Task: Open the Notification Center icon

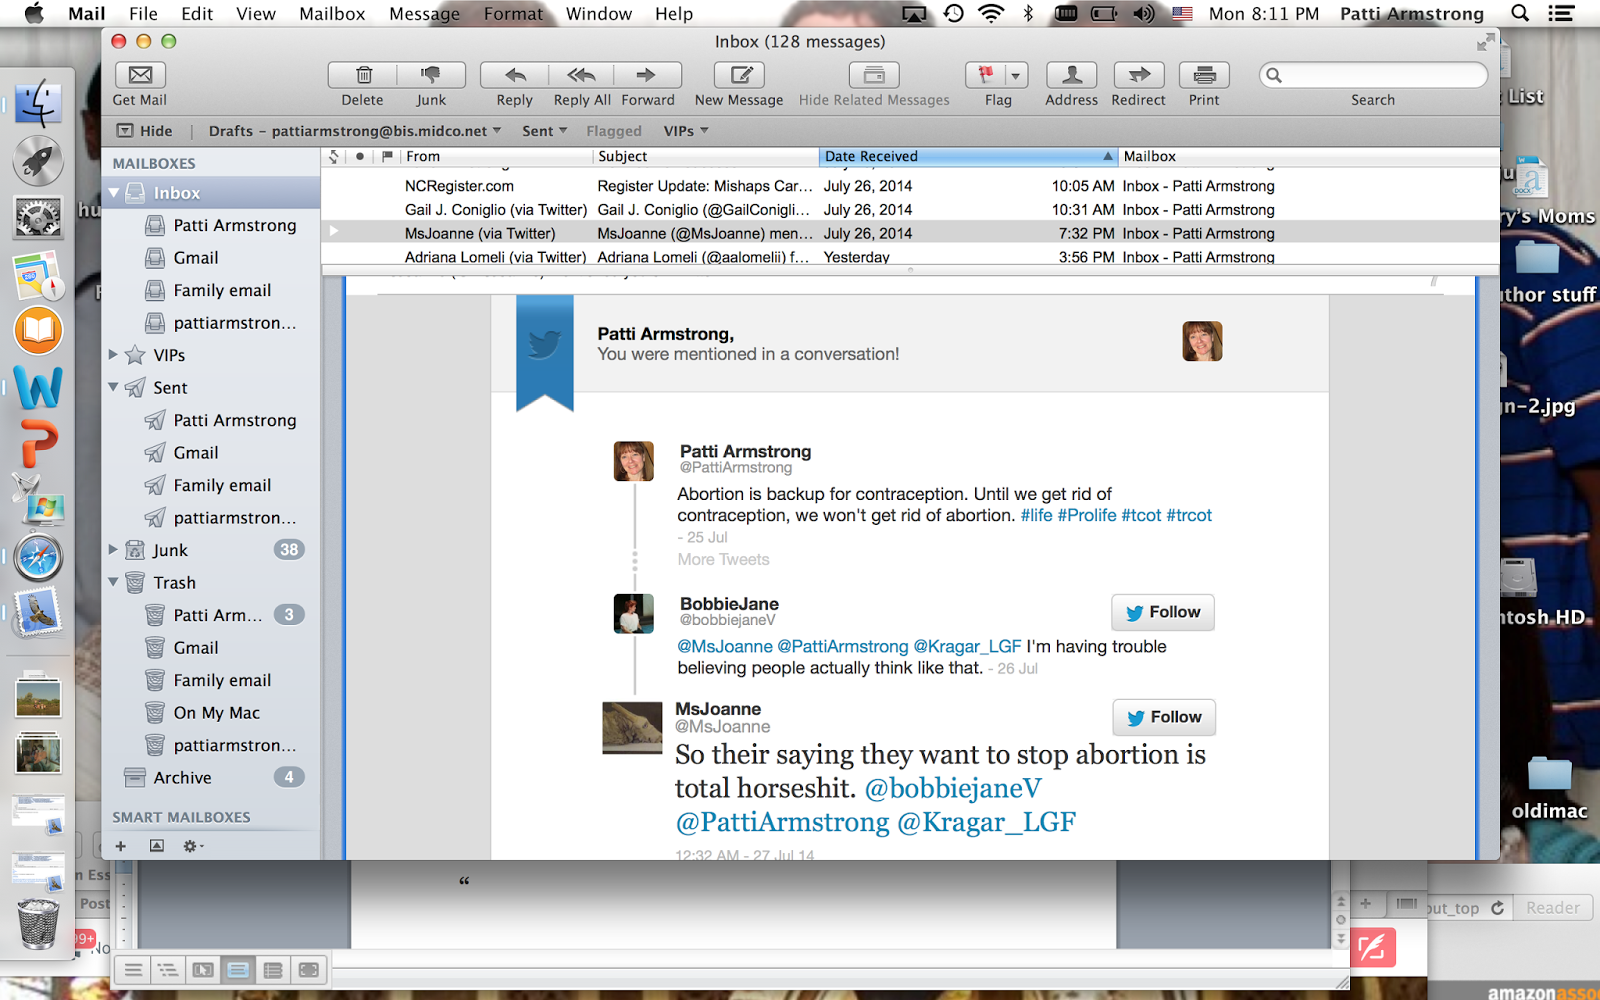Action: 1560,14
